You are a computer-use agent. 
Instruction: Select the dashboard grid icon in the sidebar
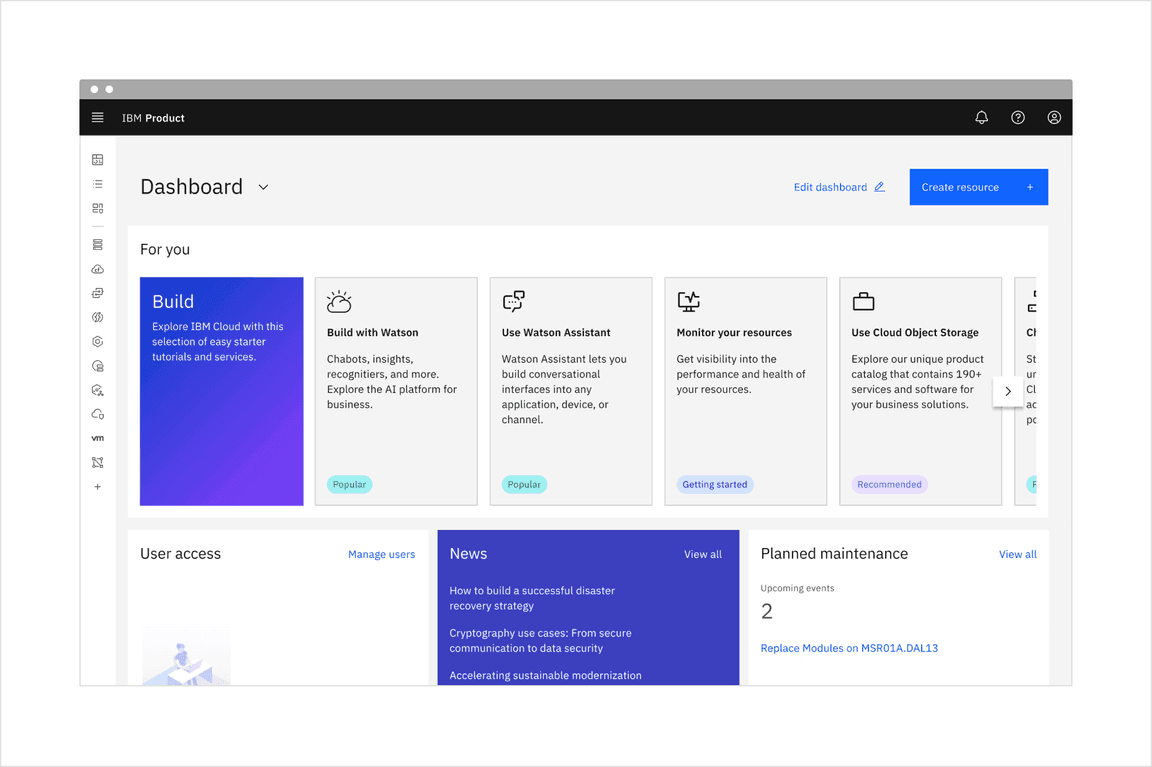(x=97, y=159)
